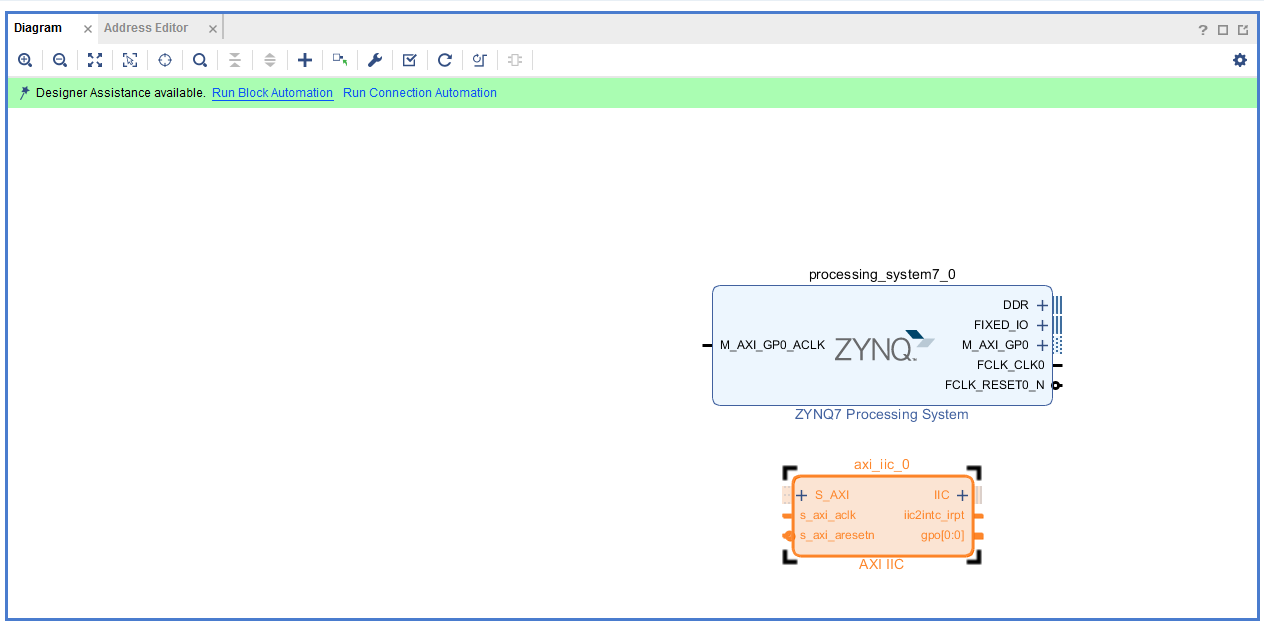This screenshot has height=630, width=1264.
Task: Click the Search magnifier icon
Action: (200, 60)
